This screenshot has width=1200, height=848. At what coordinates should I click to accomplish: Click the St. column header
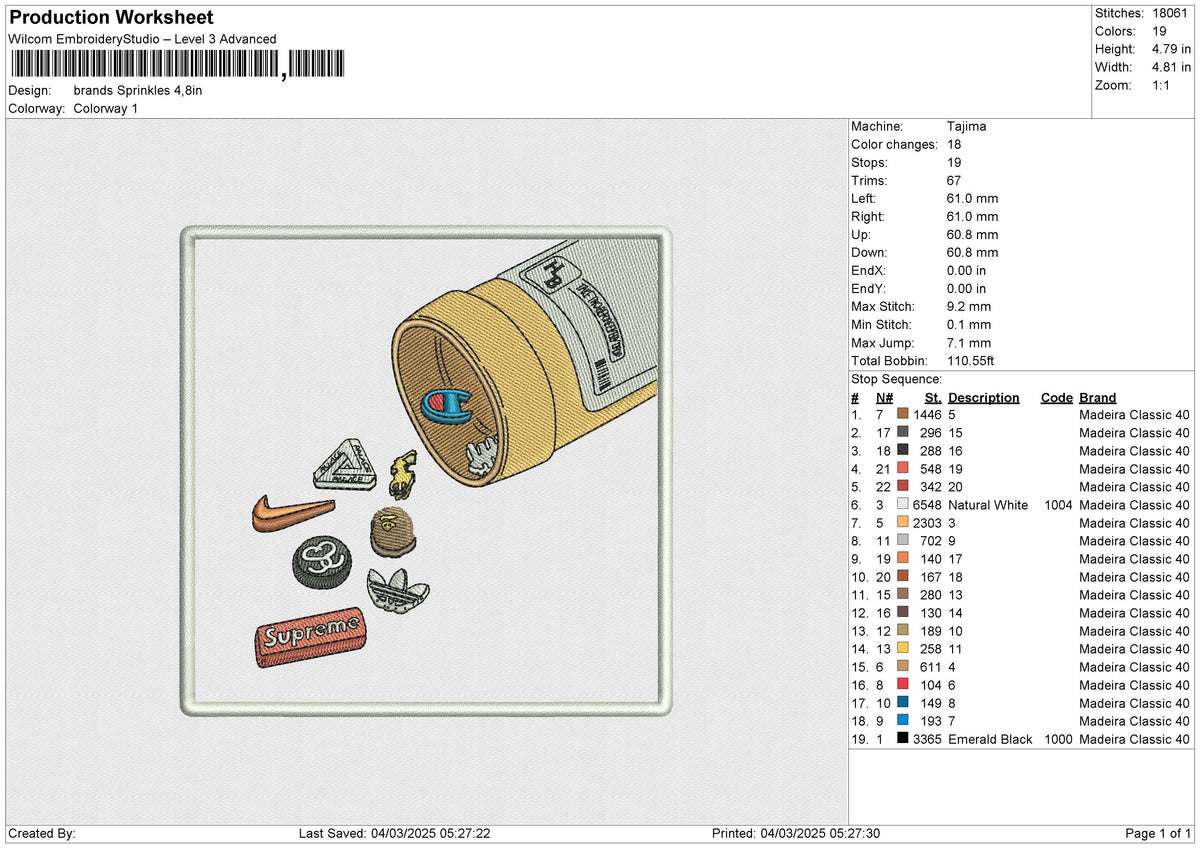(x=934, y=398)
